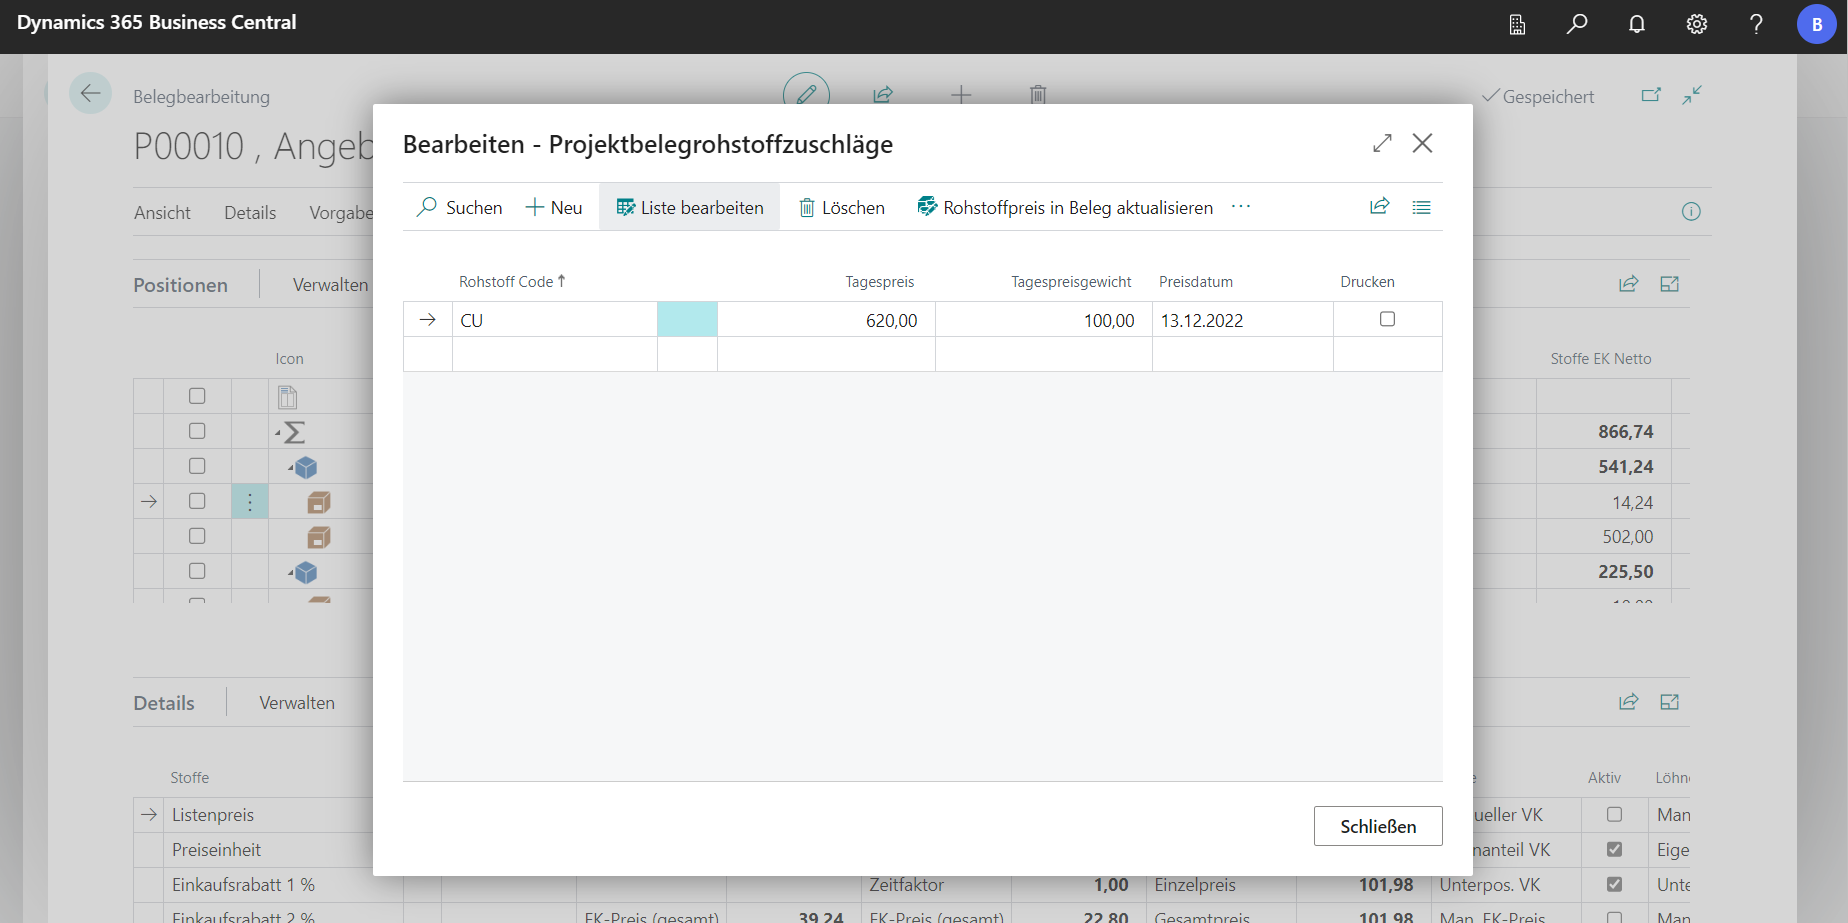Click the Suchen search icon in dialog
This screenshot has width=1848, height=923.
click(427, 207)
